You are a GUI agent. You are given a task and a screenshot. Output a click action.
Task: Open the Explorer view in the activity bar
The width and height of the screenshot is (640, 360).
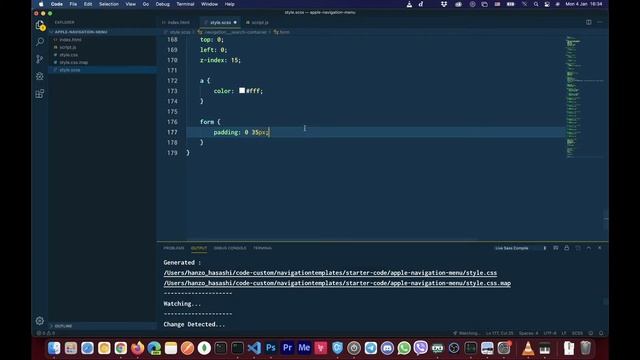[40, 25]
